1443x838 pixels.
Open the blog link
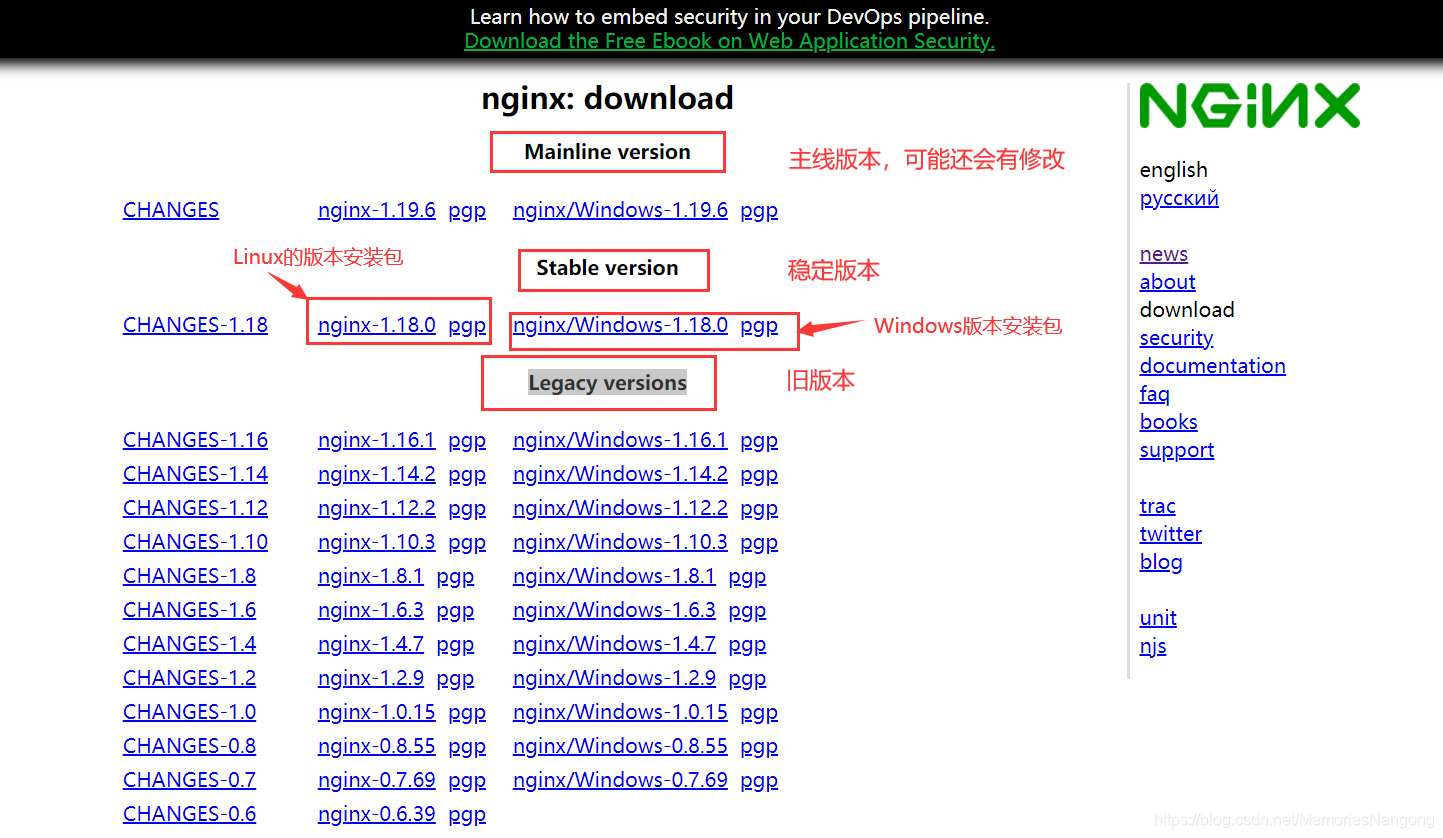click(1161, 562)
